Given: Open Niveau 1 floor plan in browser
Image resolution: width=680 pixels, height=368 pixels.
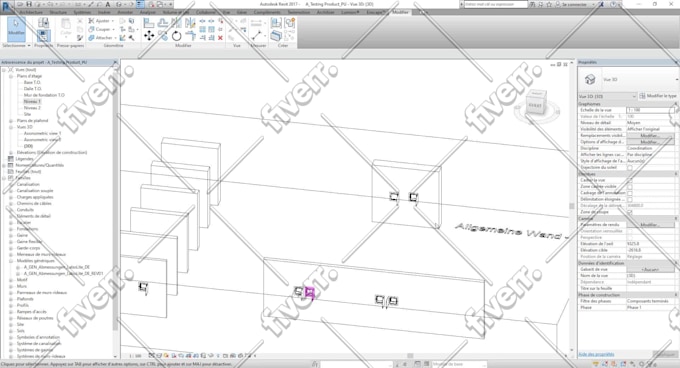Looking at the screenshot, I should click(32, 101).
